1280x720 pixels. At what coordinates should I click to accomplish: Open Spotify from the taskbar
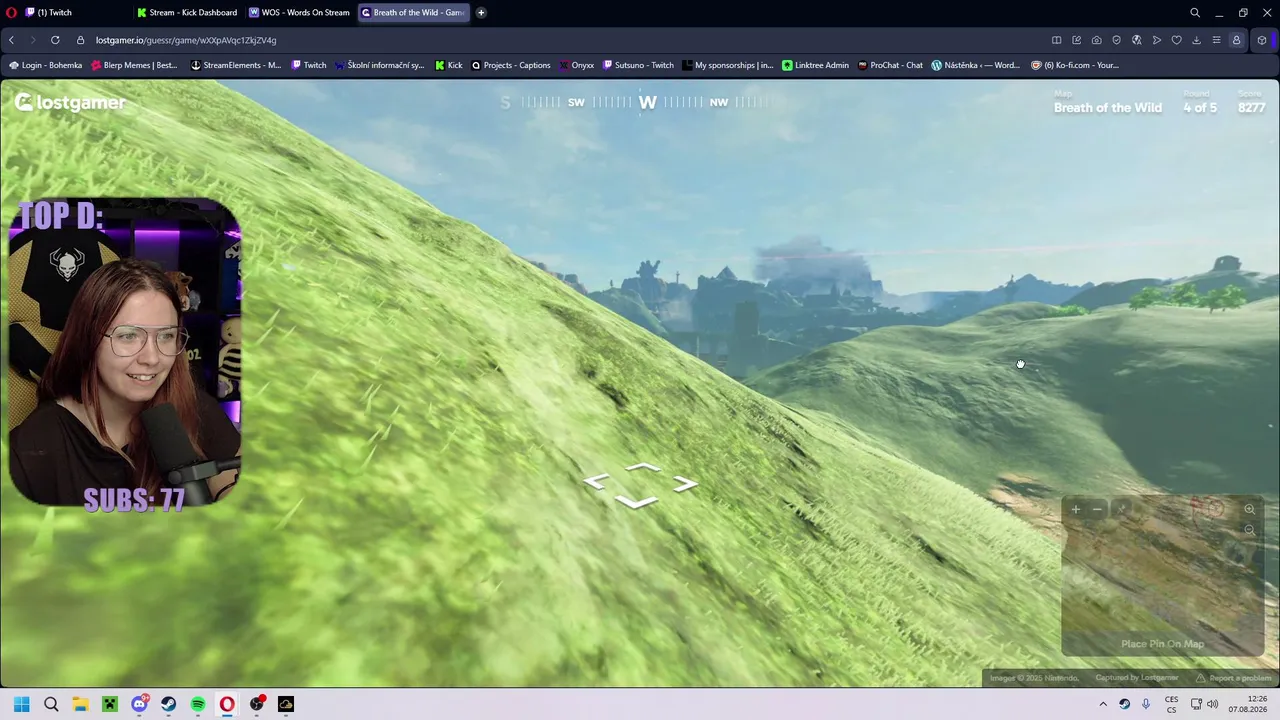(198, 704)
